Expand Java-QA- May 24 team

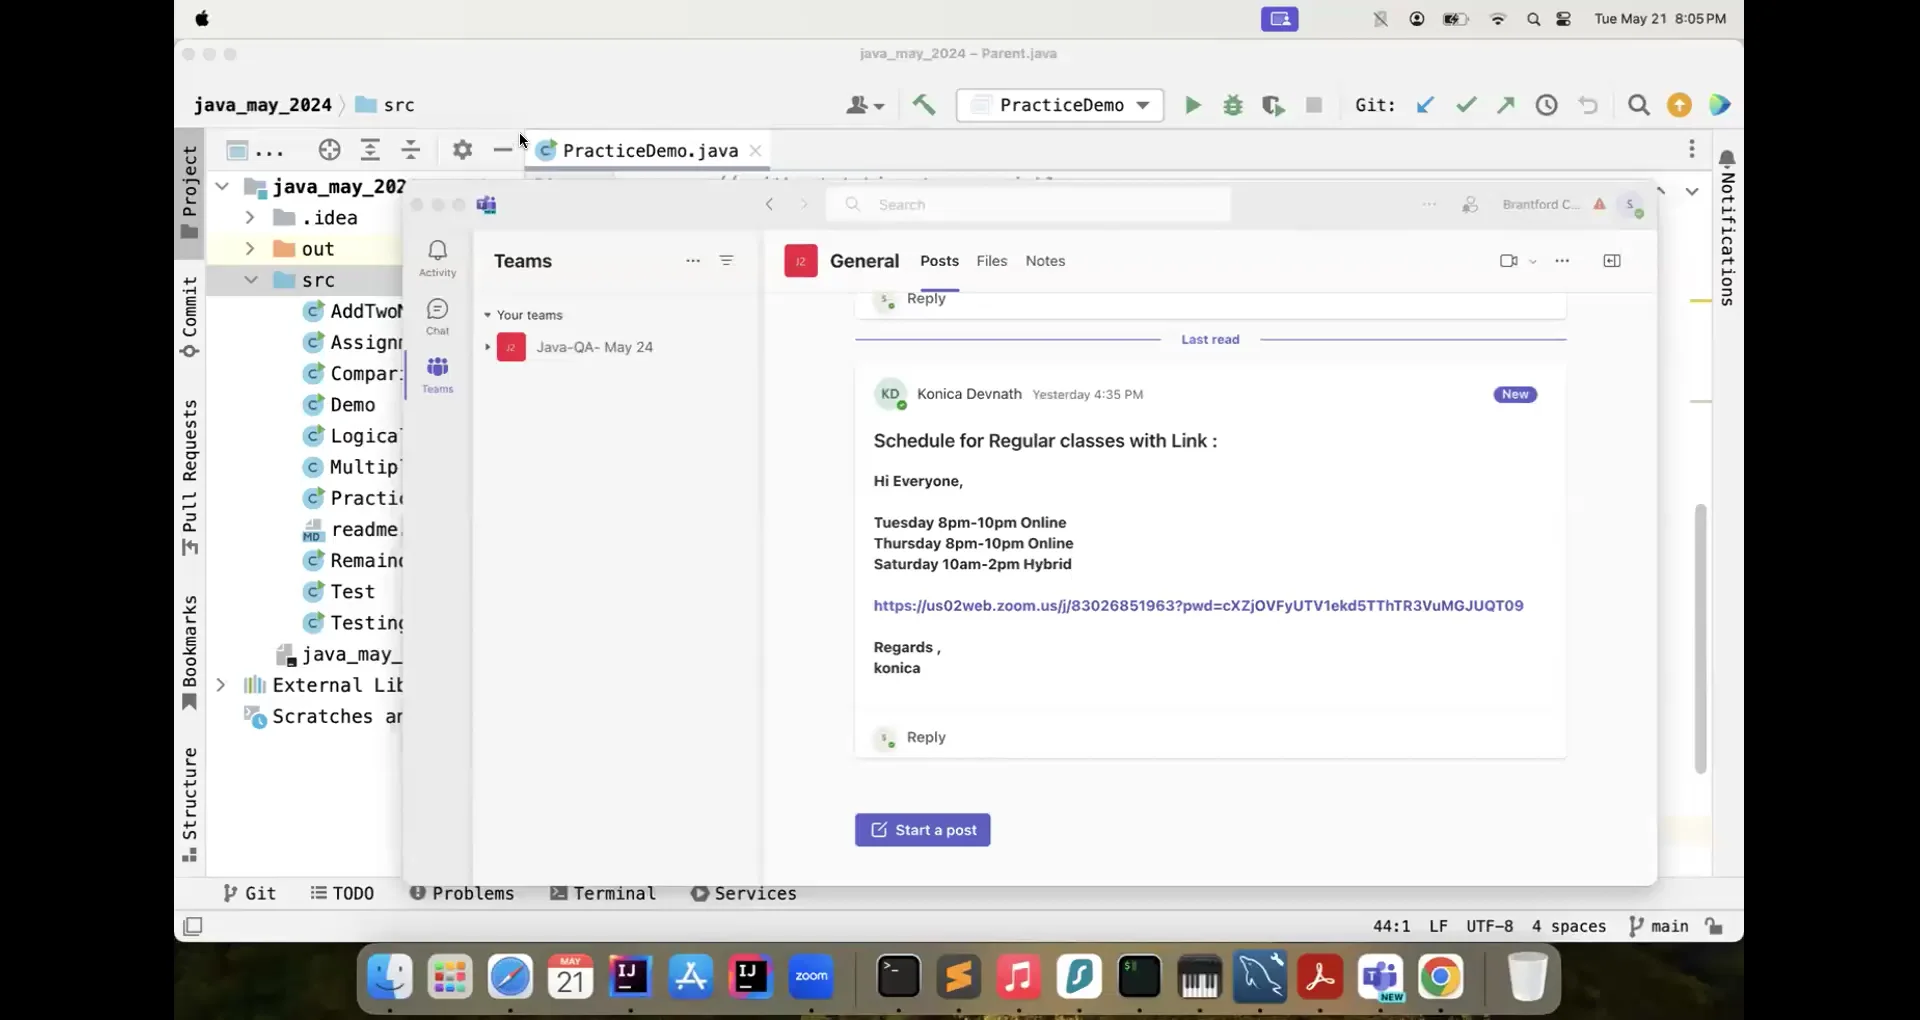(487, 347)
